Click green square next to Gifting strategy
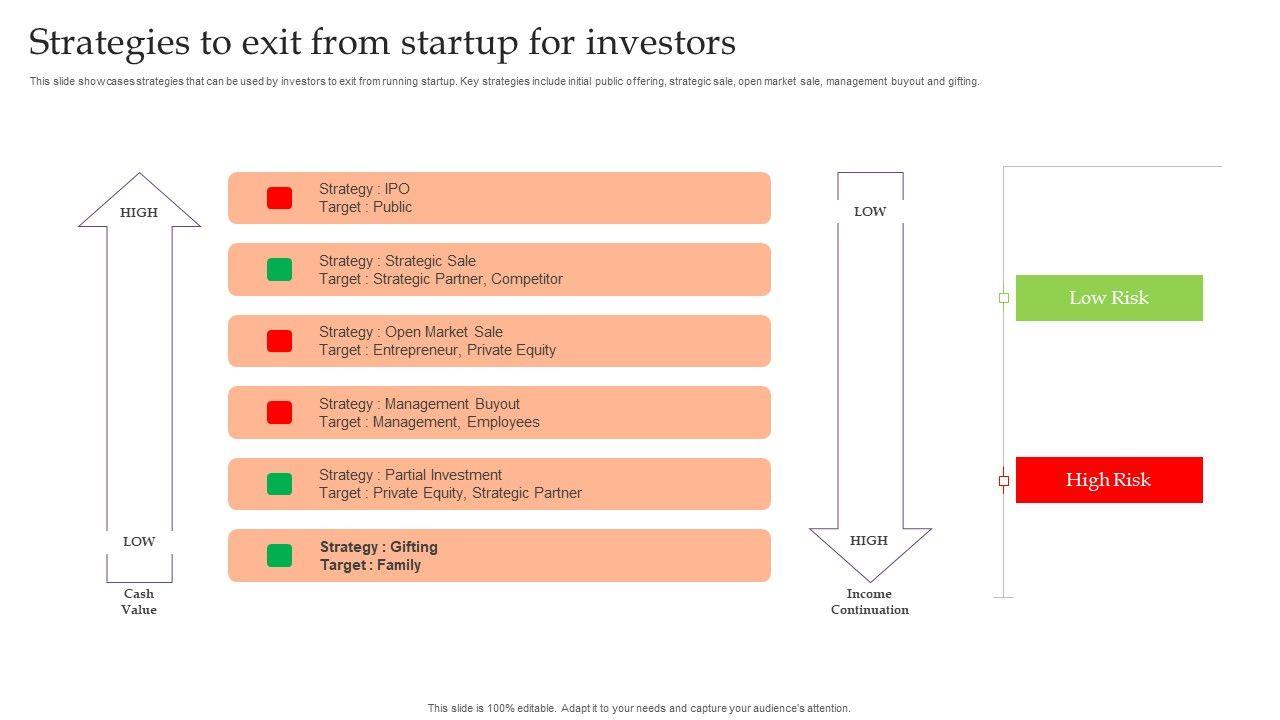This screenshot has width=1280, height=720. (x=279, y=556)
